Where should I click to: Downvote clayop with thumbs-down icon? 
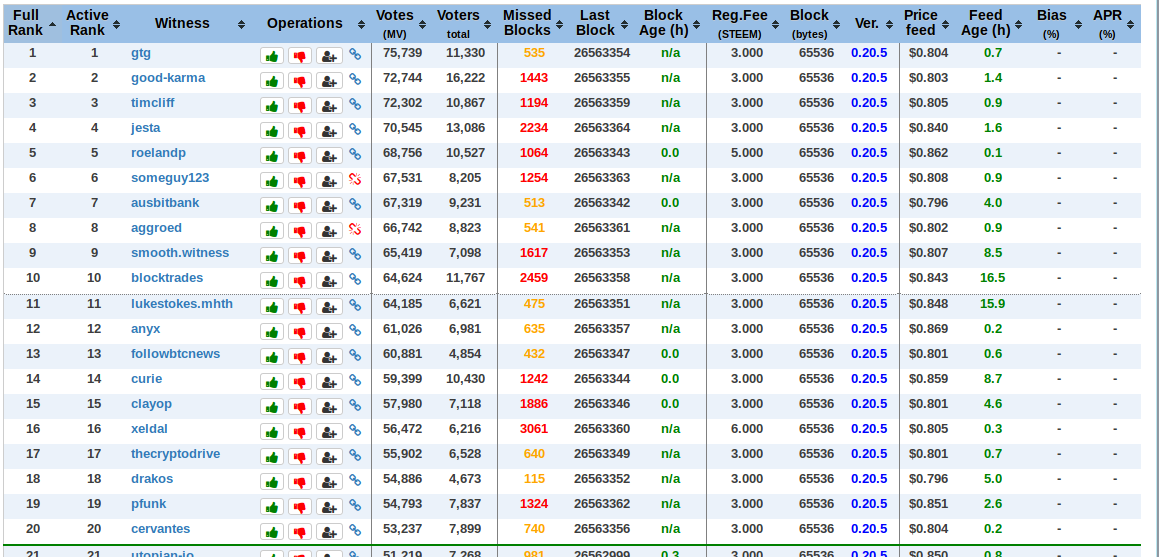click(x=300, y=407)
